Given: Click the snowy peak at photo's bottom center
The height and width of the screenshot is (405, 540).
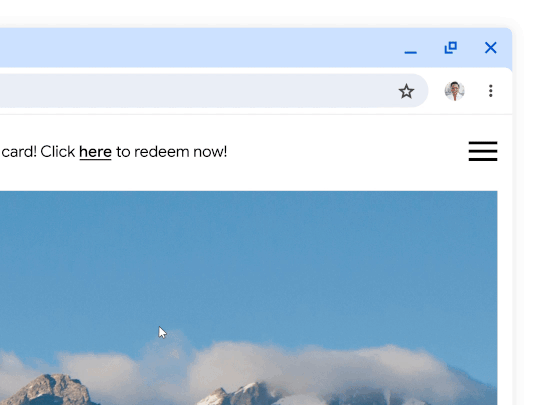Looking at the screenshot, I should tap(241, 394).
